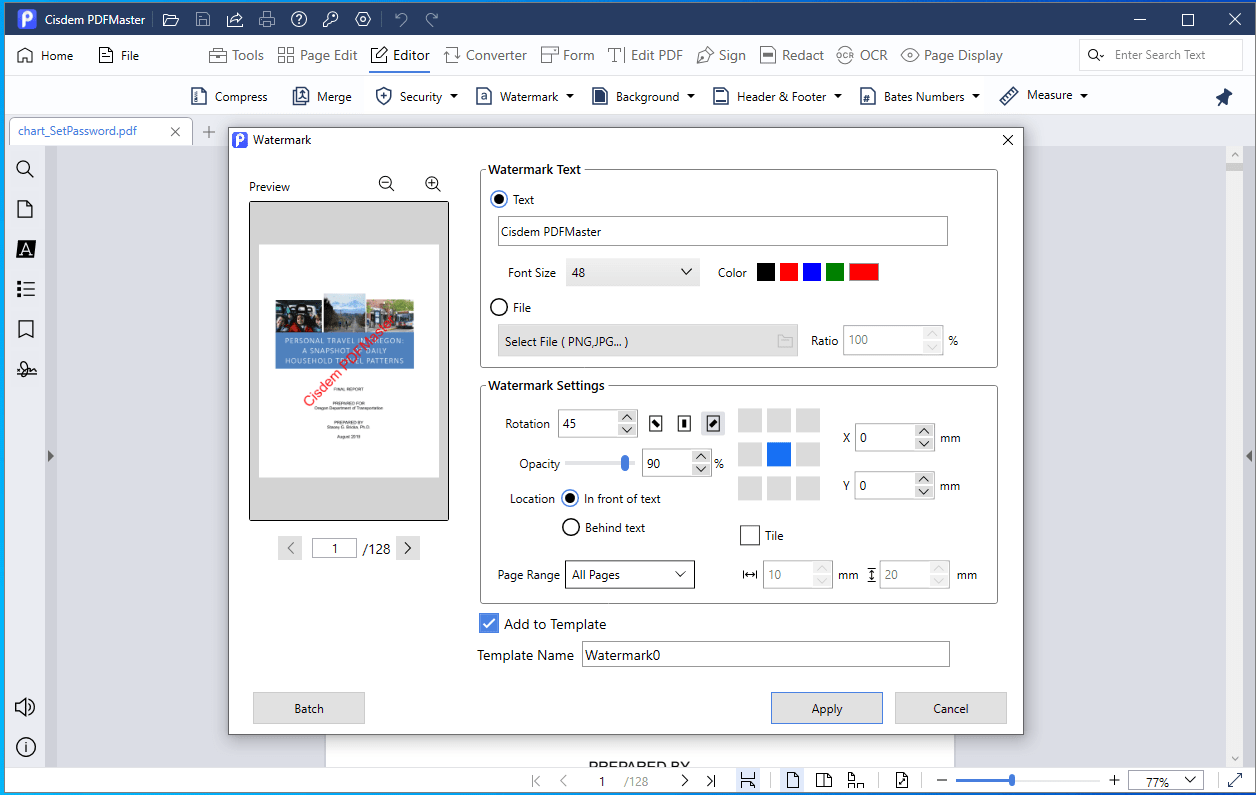Click the Share icon in title bar
The height and width of the screenshot is (795, 1256).
tap(235, 20)
